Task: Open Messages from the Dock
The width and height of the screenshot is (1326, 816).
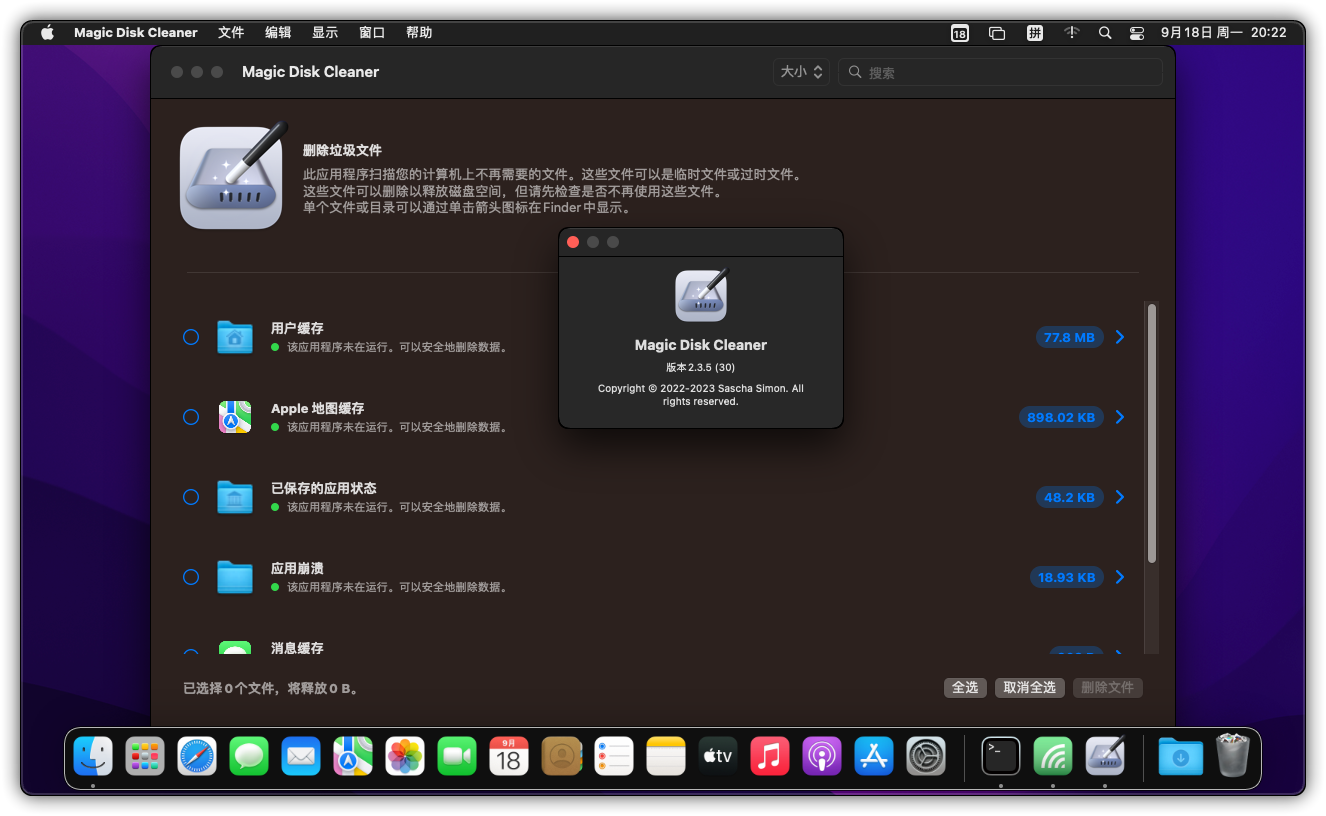Action: (249, 756)
